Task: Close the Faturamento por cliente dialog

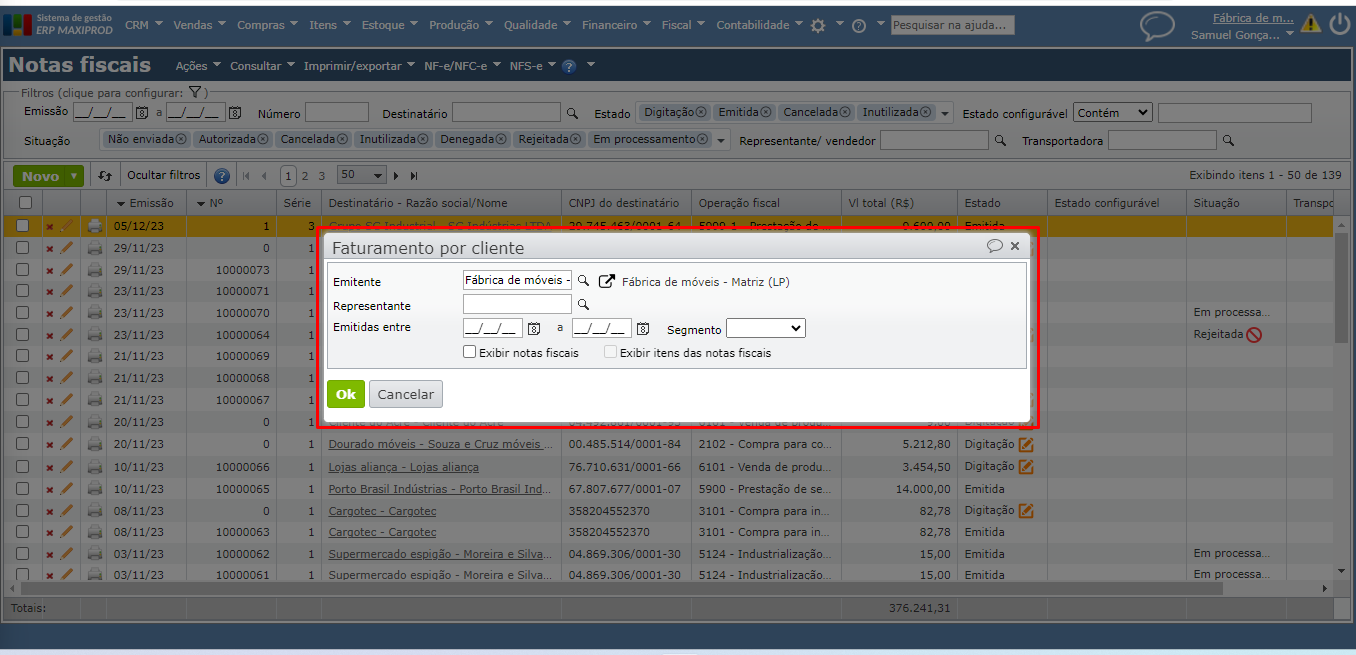Action: coord(1015,246)
